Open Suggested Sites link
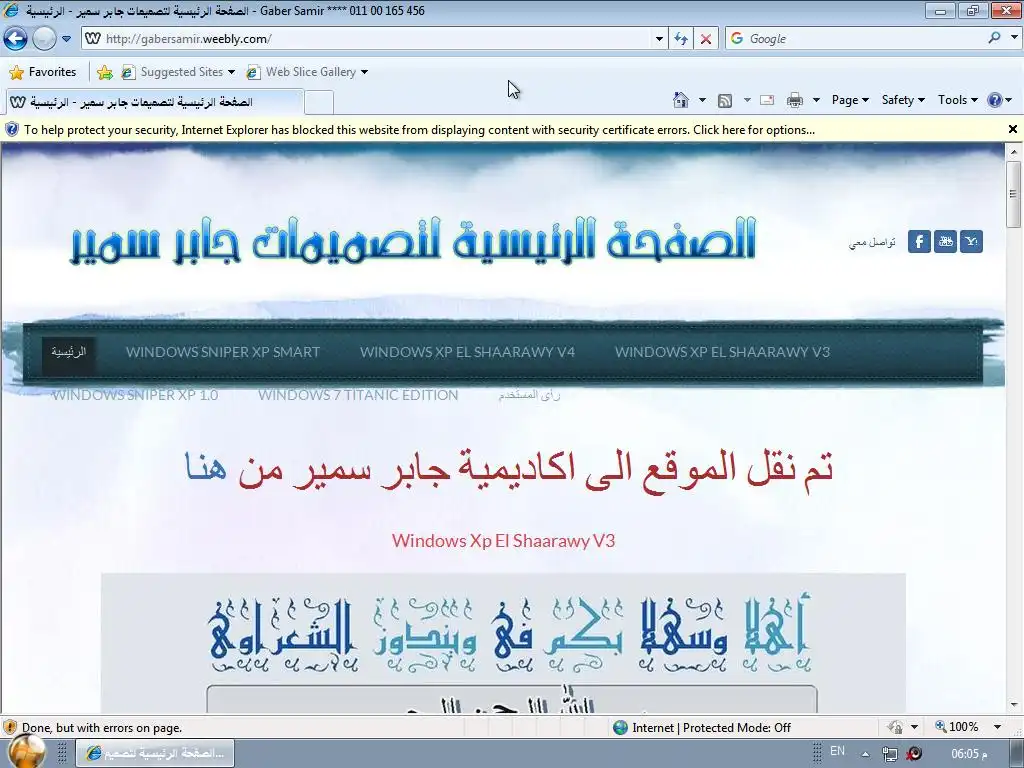 [x=177, y=72]
